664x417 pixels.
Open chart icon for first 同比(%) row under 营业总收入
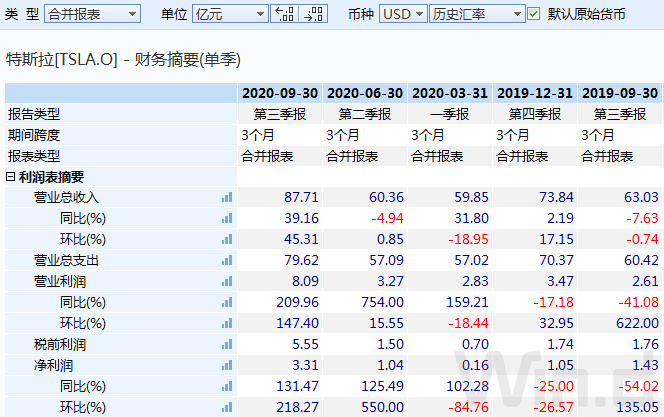[x=227, y=218]
